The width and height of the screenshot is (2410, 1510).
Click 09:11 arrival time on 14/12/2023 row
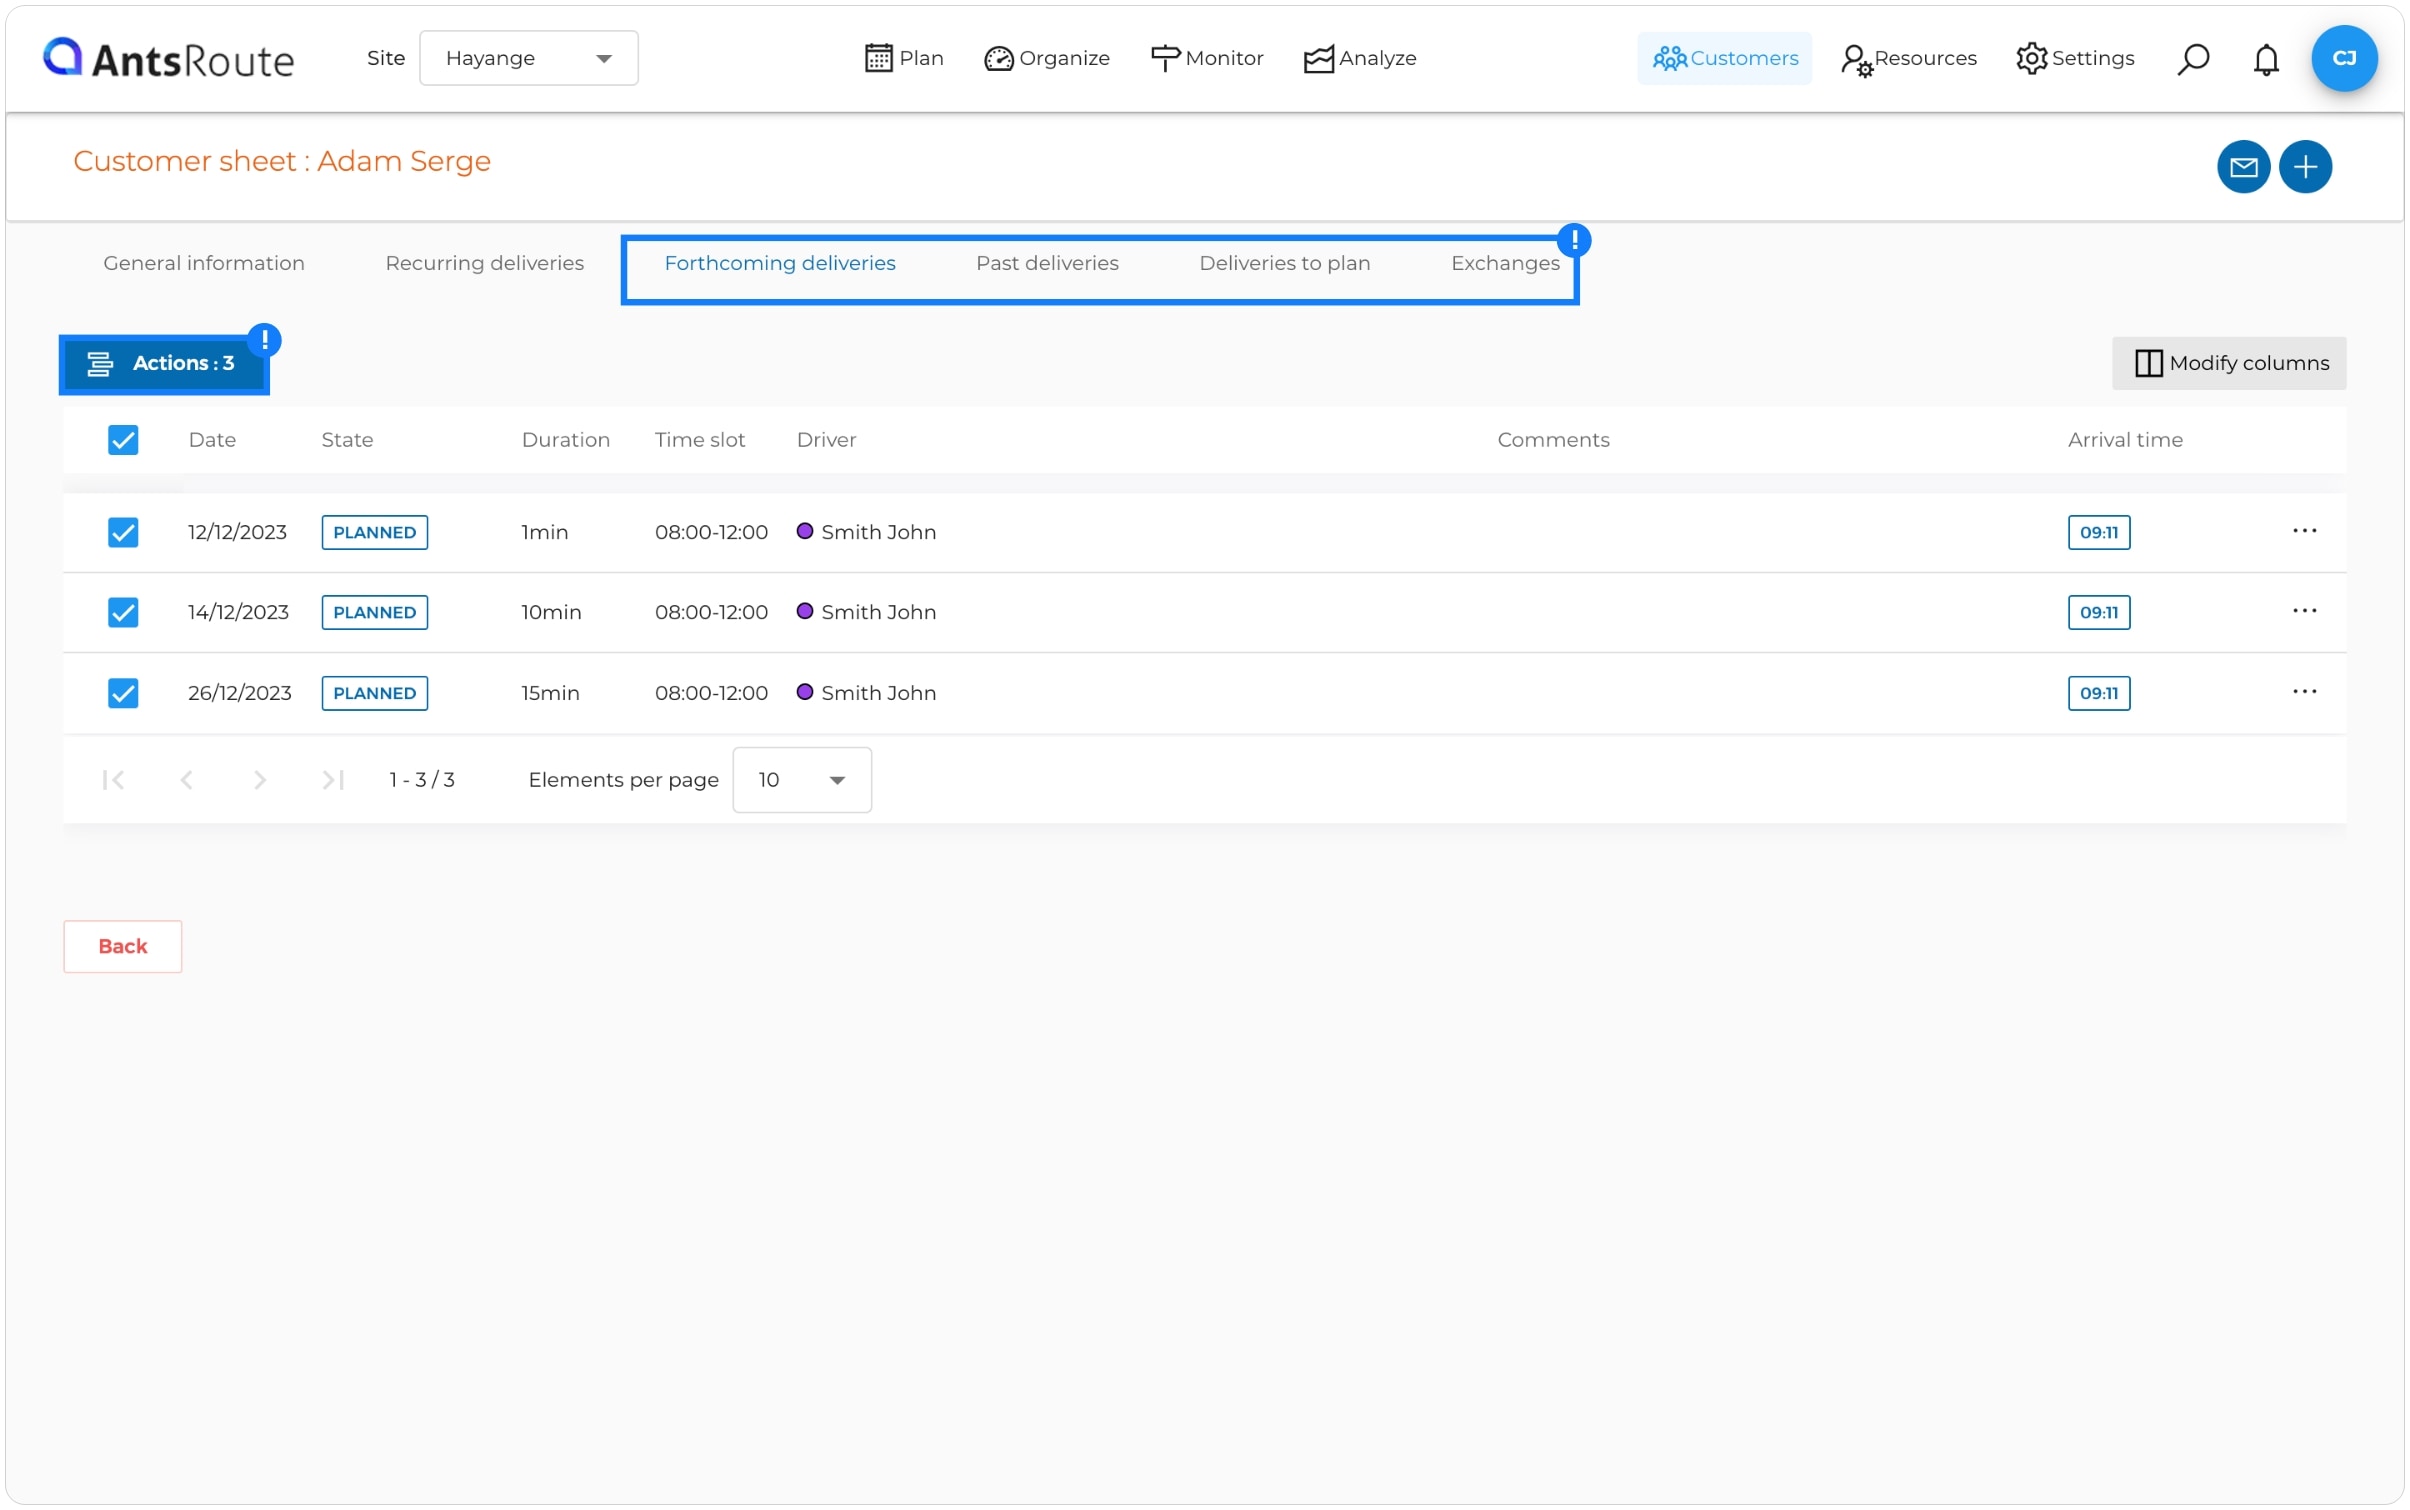click(2098, 612)
